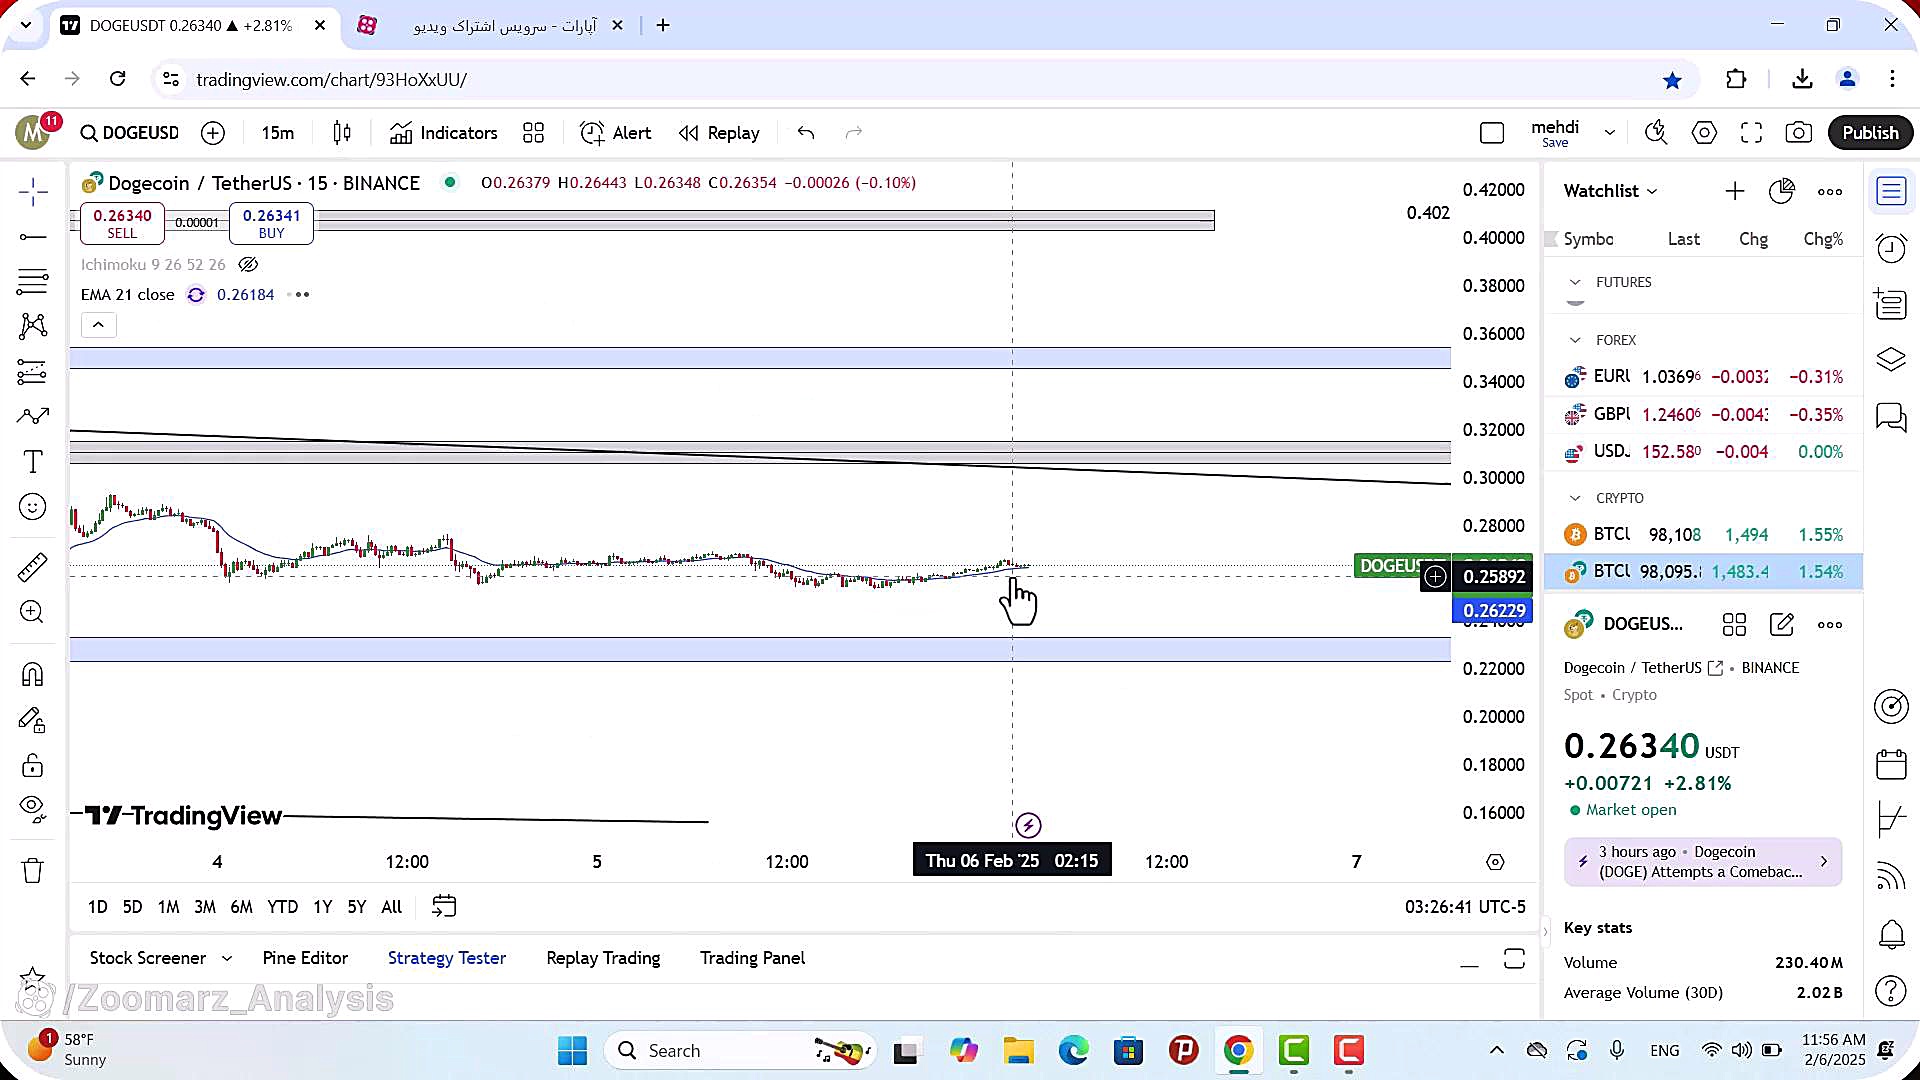Open the object tree layers sidebar icon
Image resolution: width=1920 pixels, height=1080 pixels.
(x=1891, y=359)
